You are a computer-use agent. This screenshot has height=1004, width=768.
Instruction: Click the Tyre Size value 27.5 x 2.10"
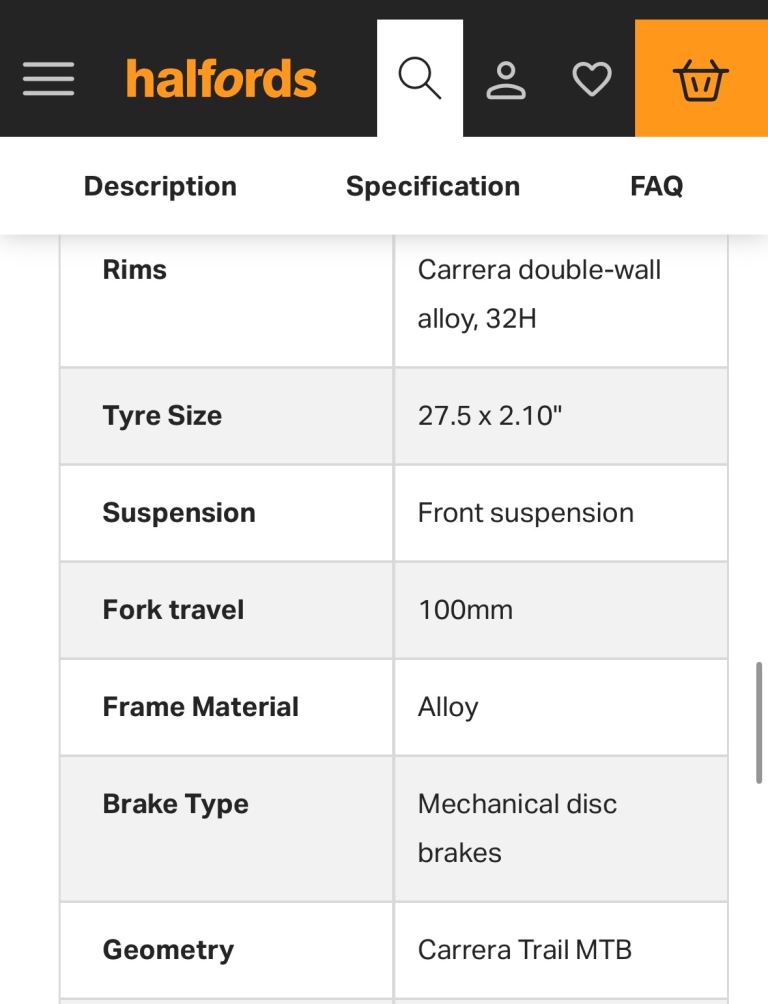click(490, 416)
